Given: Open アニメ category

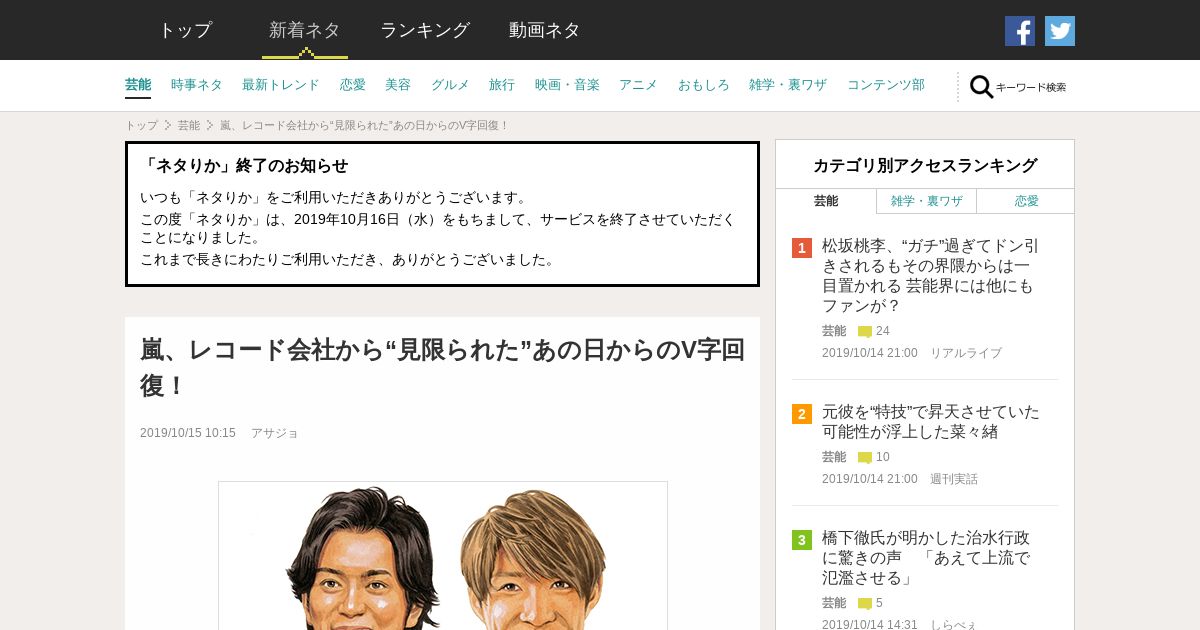Looking at the screenshot, I should pos(638,85).
